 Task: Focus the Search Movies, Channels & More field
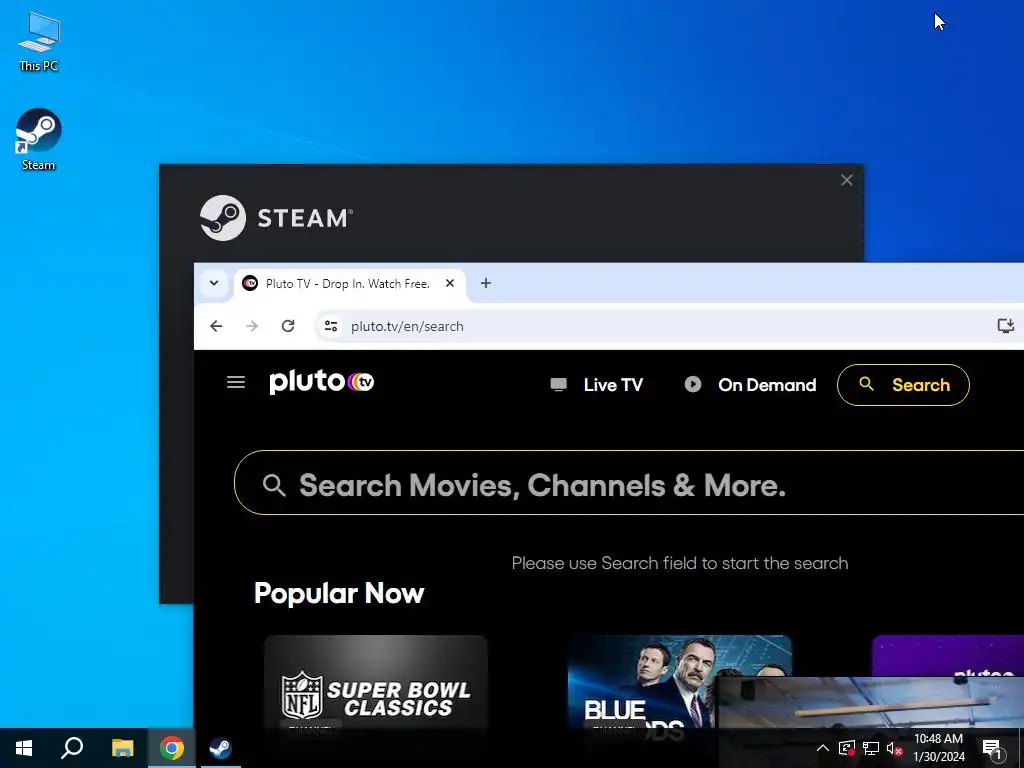(x=628, y=483)
